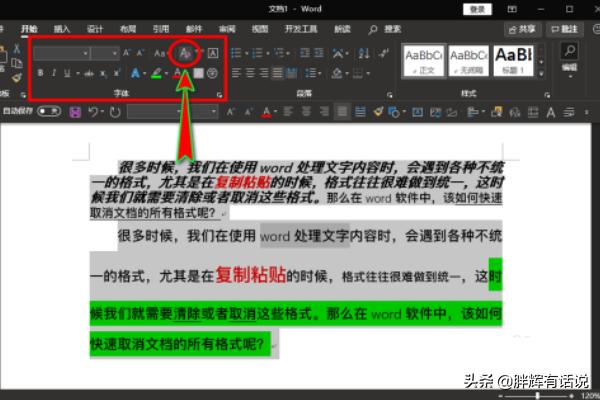Toggle Center alignment in paragraph group
The image size is (600, 400).
point(250,73)
